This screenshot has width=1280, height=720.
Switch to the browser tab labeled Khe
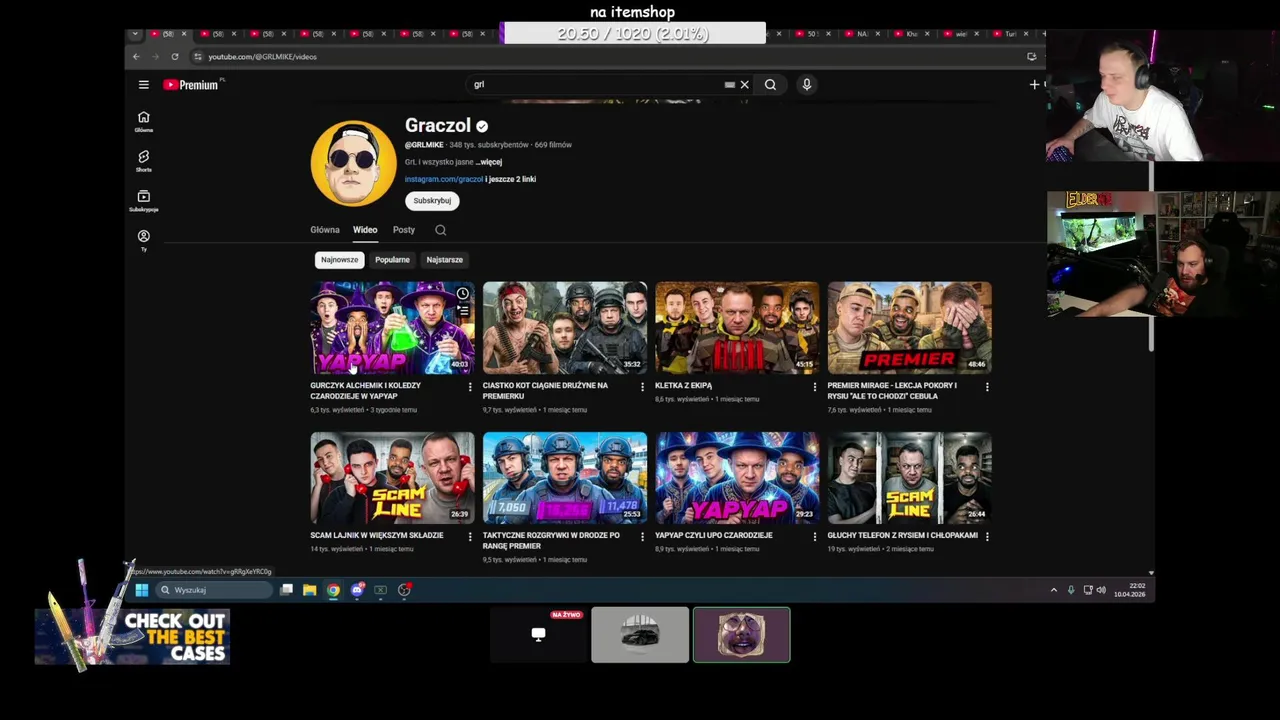pyautogui.click(x=910, y=34)
